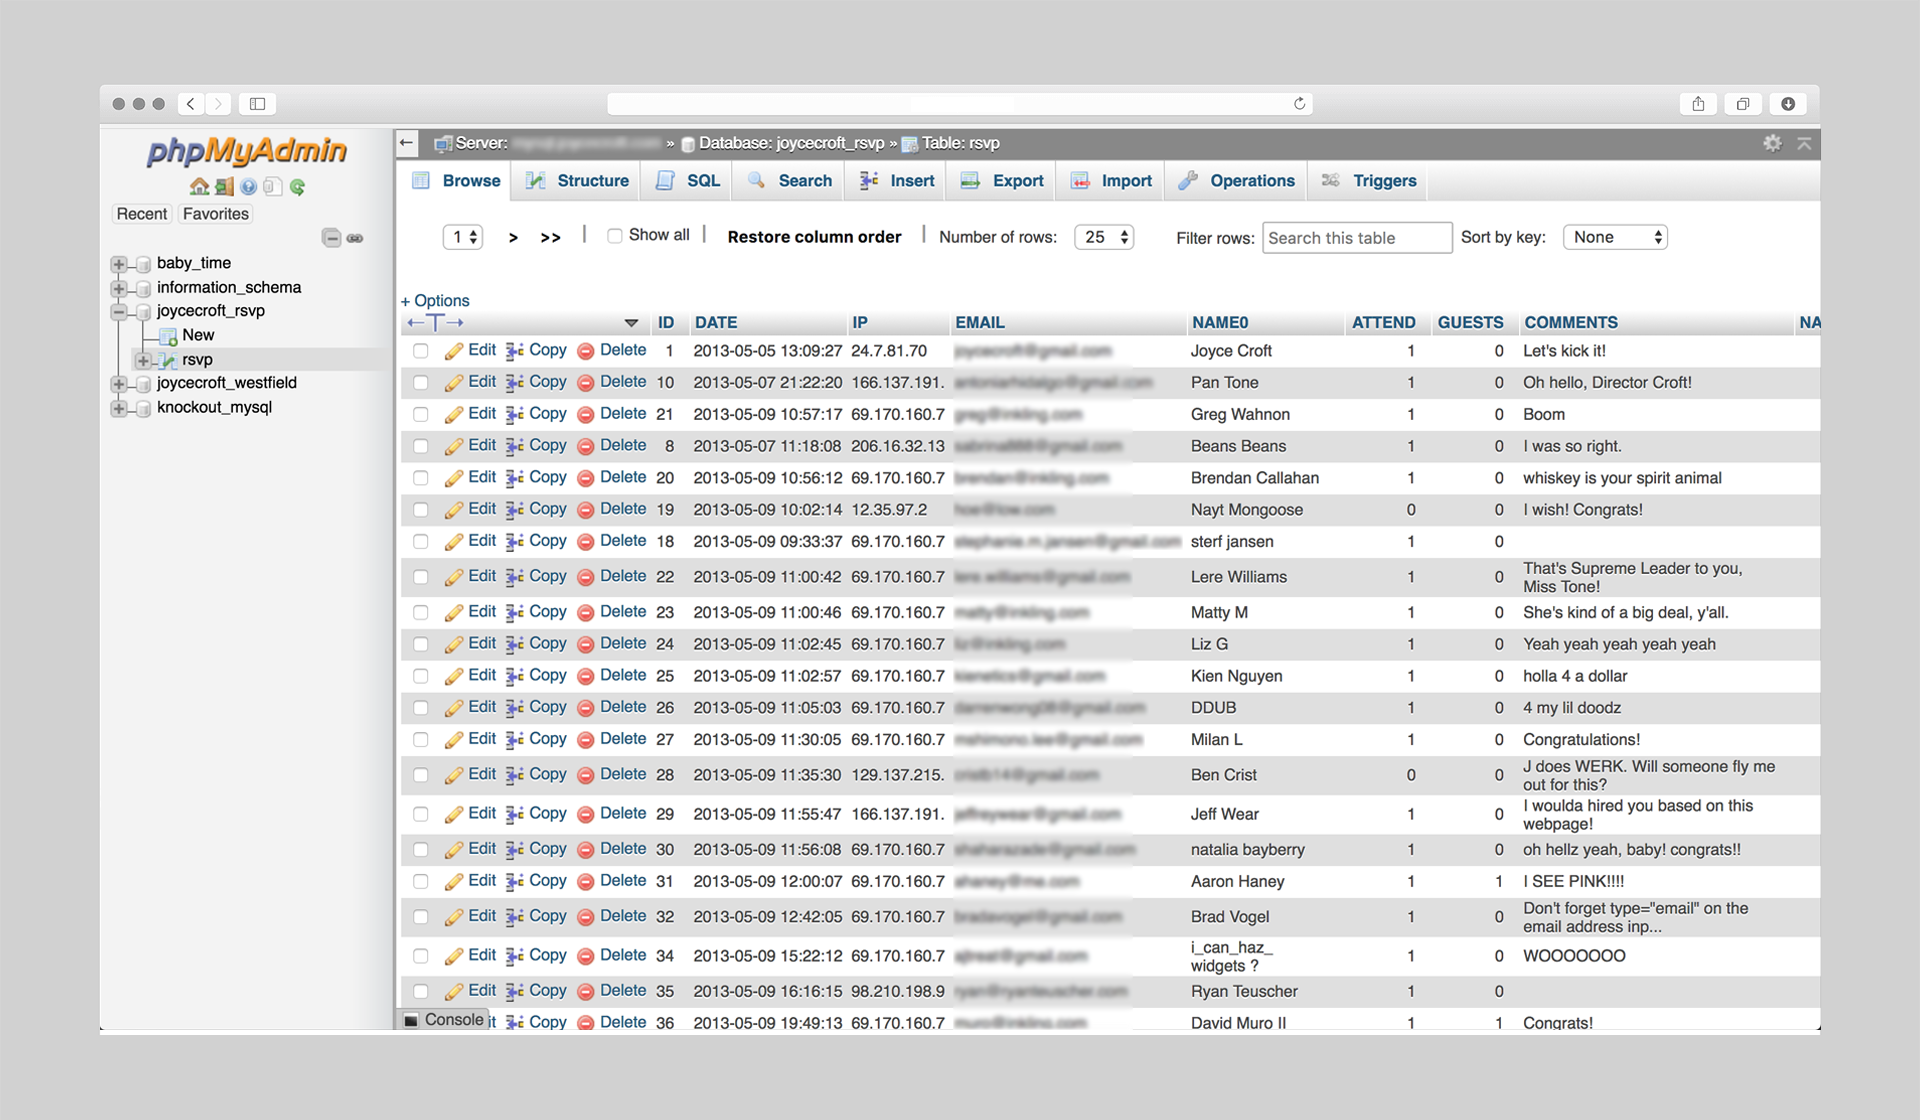Click the browser share icon

click(x=1698, y=104)
